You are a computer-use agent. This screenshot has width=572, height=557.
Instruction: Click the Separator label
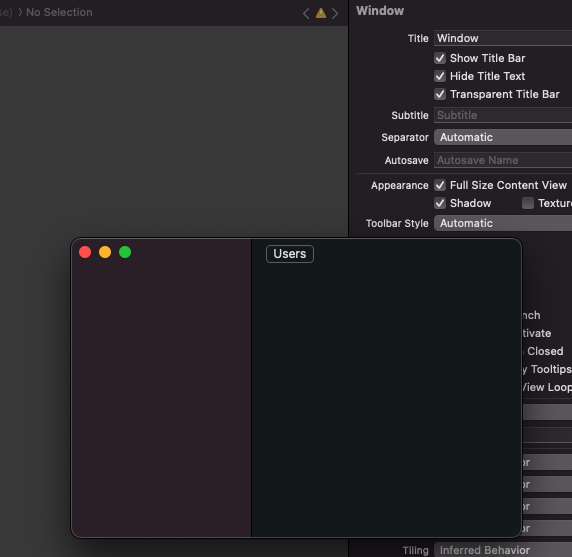tap(405, 138)
